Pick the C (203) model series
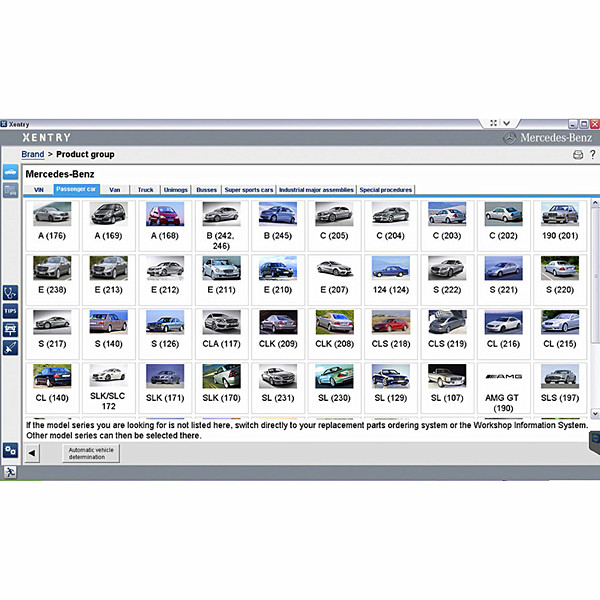Image resolution: width=600 pixels, height=600 pixels. (x=447, y=225)
